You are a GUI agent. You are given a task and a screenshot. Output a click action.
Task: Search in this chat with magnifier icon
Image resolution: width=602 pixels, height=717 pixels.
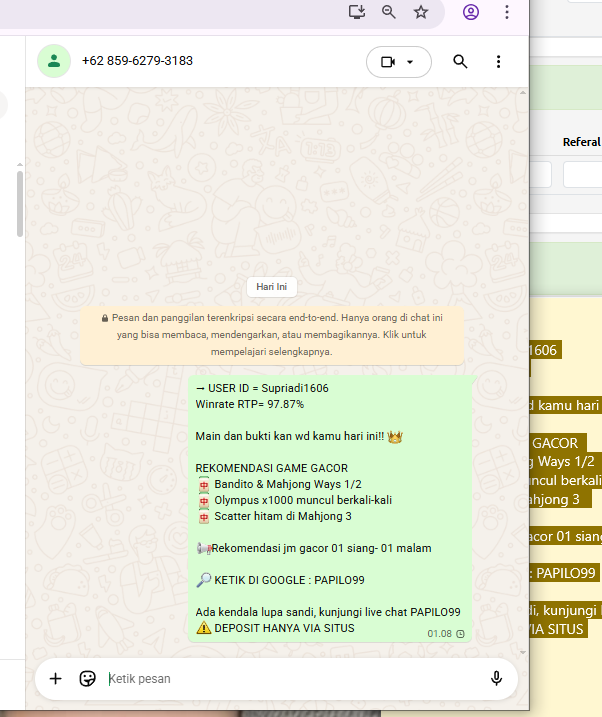(460, 62)
